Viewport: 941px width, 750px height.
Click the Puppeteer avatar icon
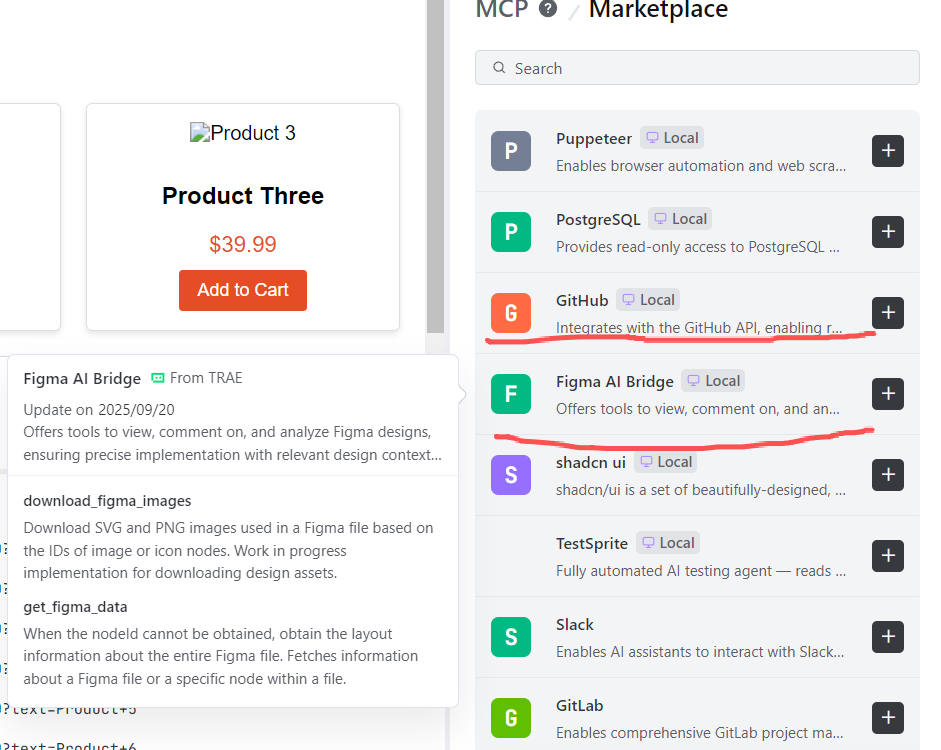pos(511,151)
